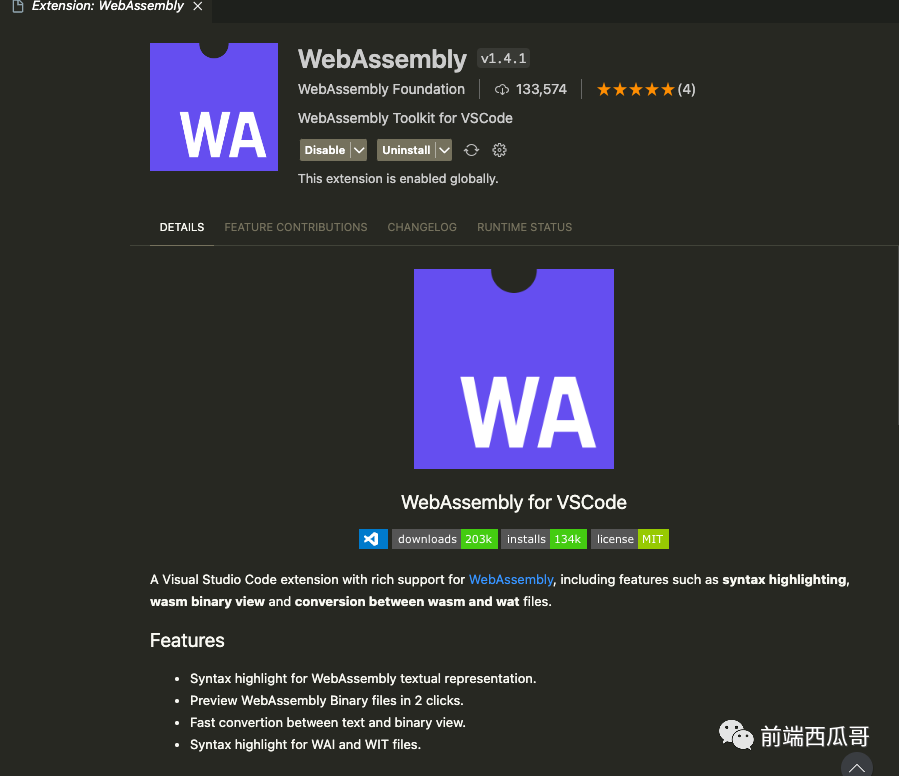This screenshot has height=776, width=899.
Task: Expand the Disable dropdown arrow
Action: click(x=359, y=150)
